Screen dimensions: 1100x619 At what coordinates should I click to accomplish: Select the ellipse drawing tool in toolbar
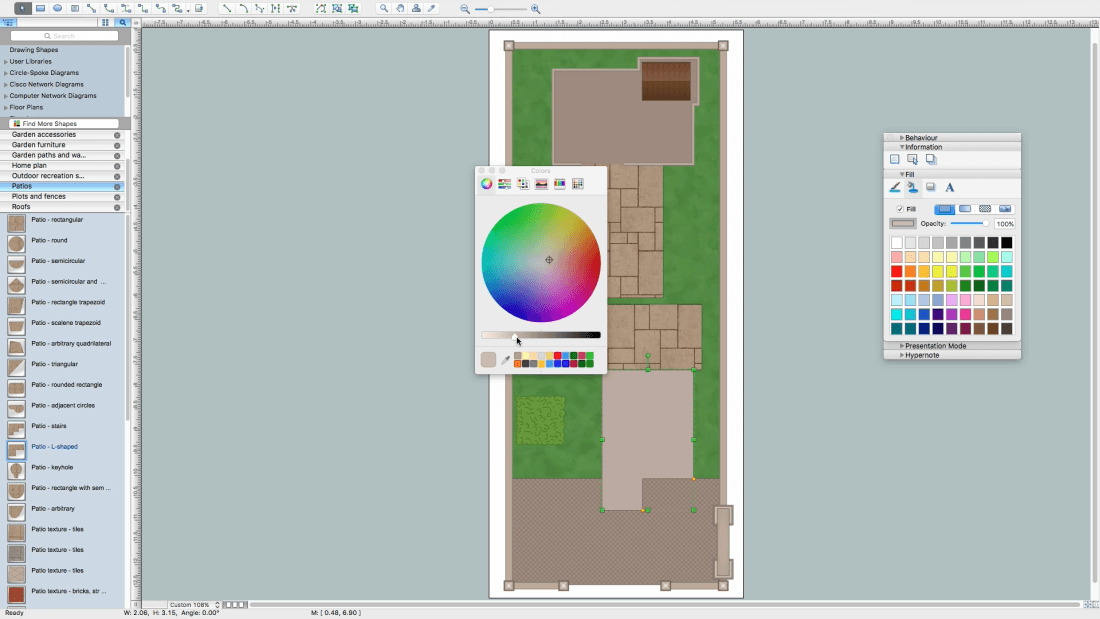click(57, 8)
